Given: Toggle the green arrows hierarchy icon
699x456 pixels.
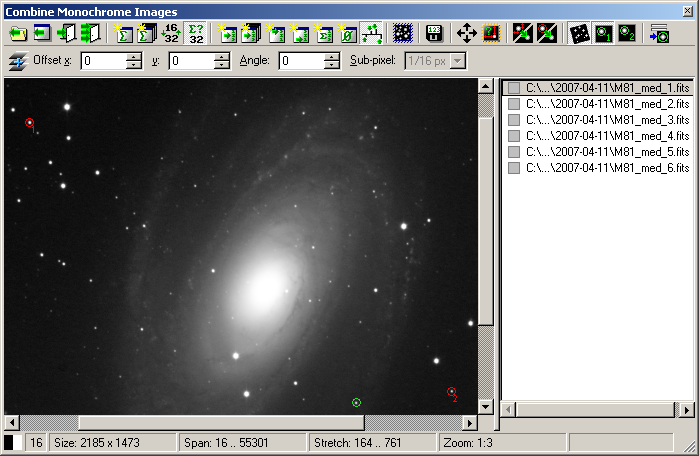Looking at the screenshot, I should 371,33.
